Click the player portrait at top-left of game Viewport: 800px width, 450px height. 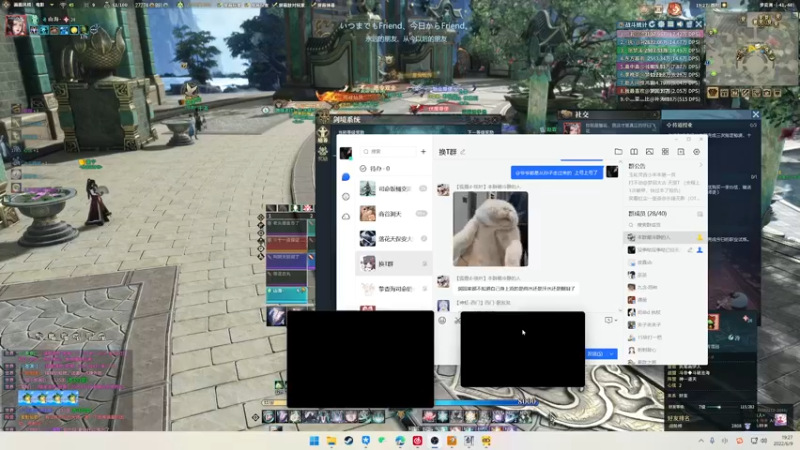click(16, 26)
